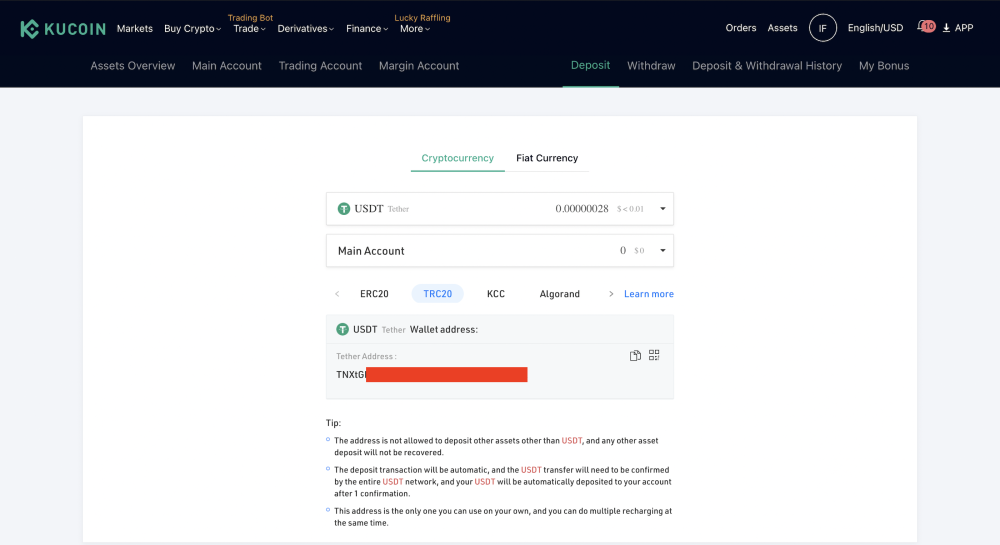Click the green Tether icon in the USDT coin selector
Image resolution: width=1000 pixels, height=545 pixels.
344,208
